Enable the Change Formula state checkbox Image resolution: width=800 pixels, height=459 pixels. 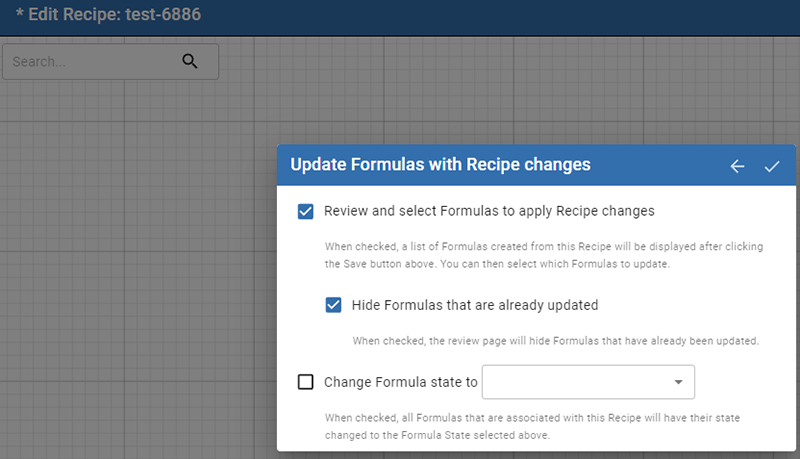click(x=306, y=381)
